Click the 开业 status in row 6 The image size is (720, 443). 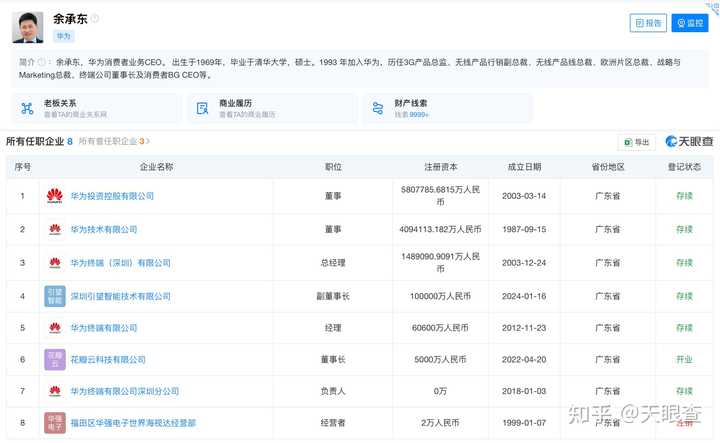[684, 359]
